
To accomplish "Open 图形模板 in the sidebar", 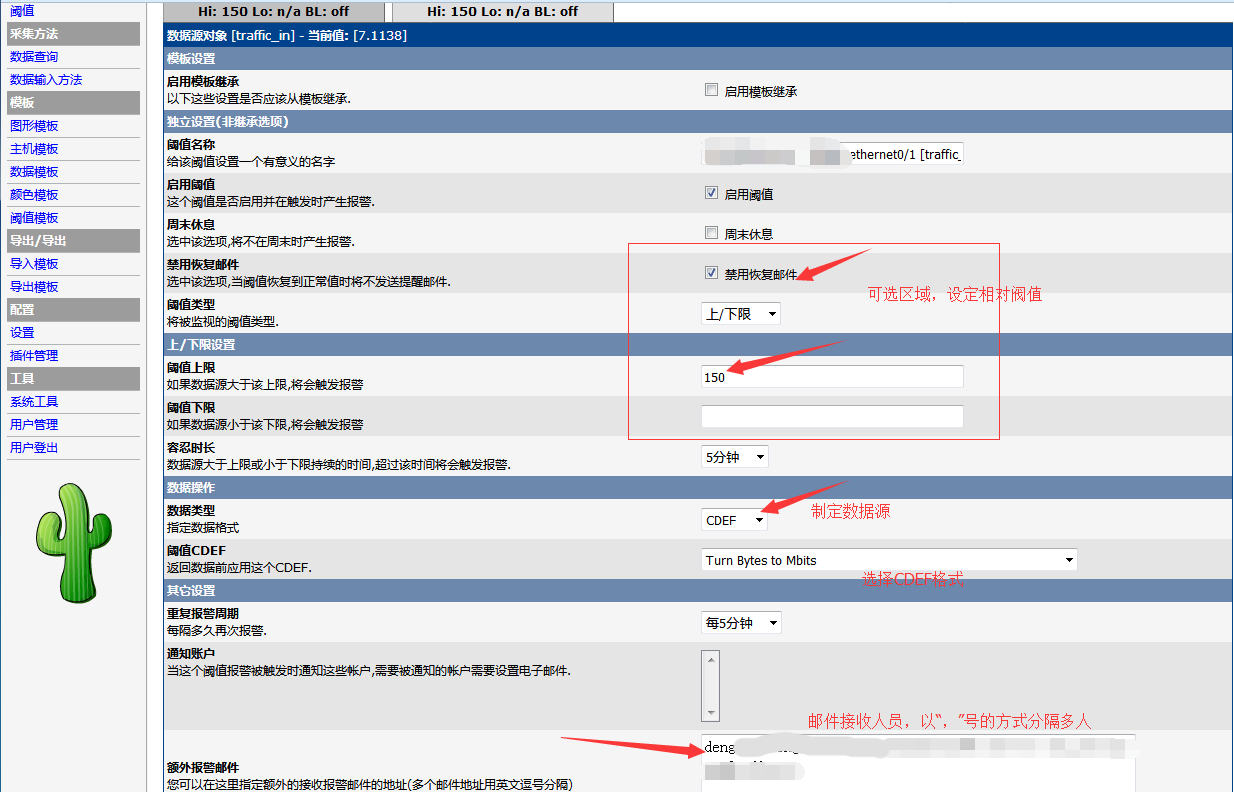I will click(x=34, y=126).
